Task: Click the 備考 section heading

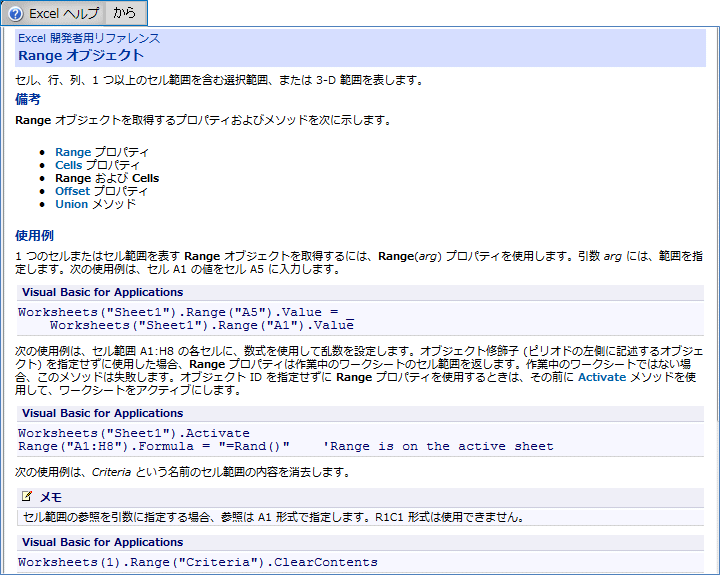Action: (x=28, y=99)
